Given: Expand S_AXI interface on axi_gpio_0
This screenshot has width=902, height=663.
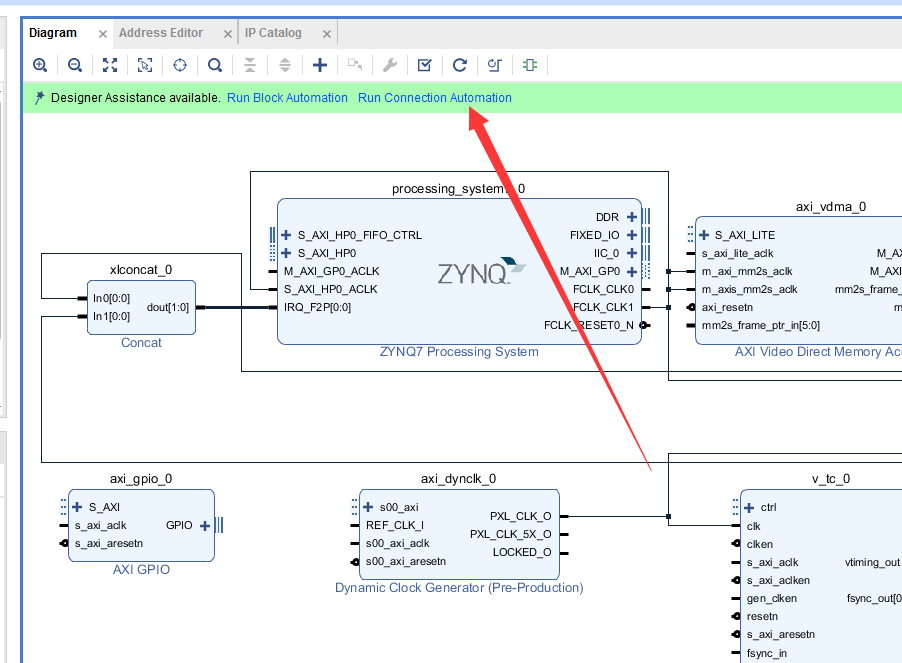Looking at the screenshot, I should click(77, 507).
